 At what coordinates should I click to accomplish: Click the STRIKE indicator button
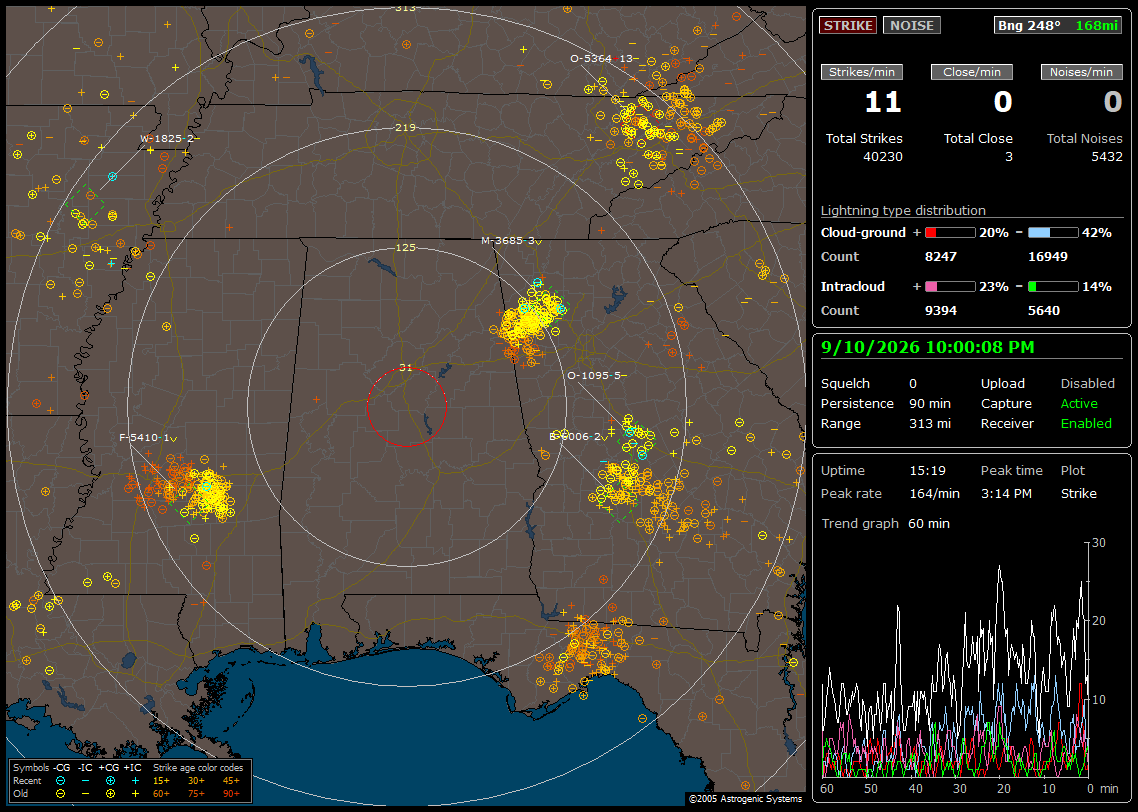(848, 25)
